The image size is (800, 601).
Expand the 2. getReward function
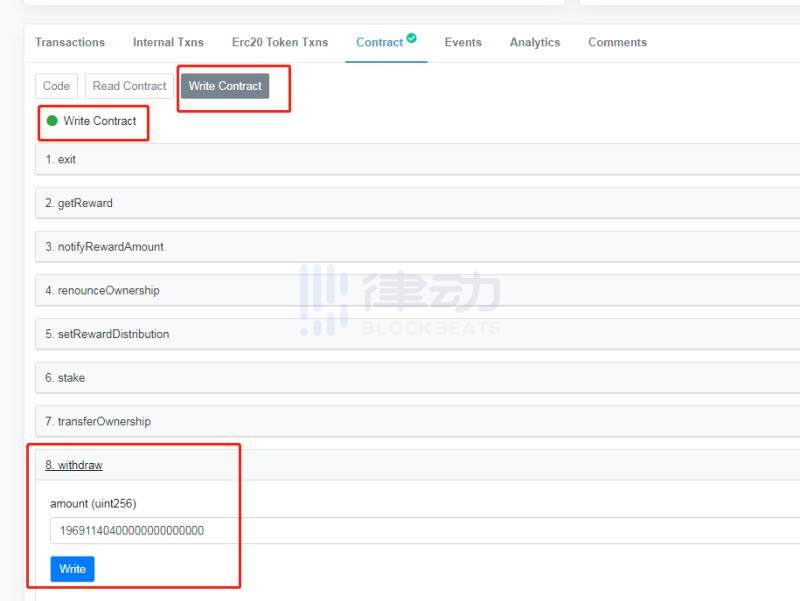(417, 203)
